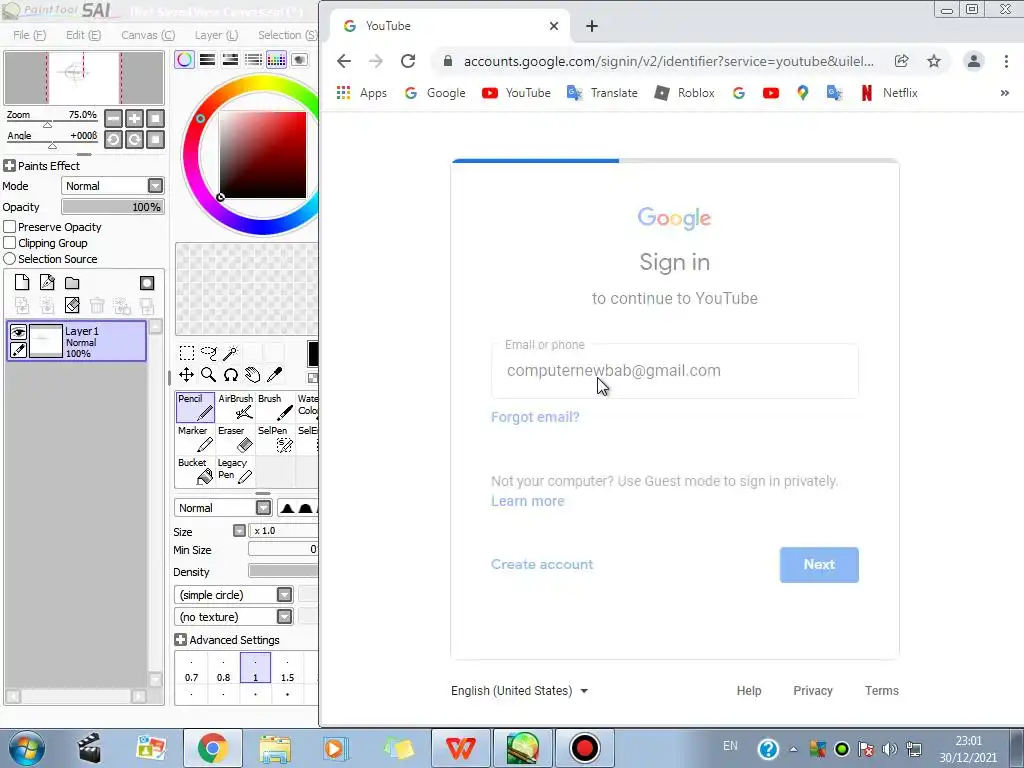1024x768 pixels.
Task: Bookmark this page with the star icon
Action: click(x=934, y=61)
